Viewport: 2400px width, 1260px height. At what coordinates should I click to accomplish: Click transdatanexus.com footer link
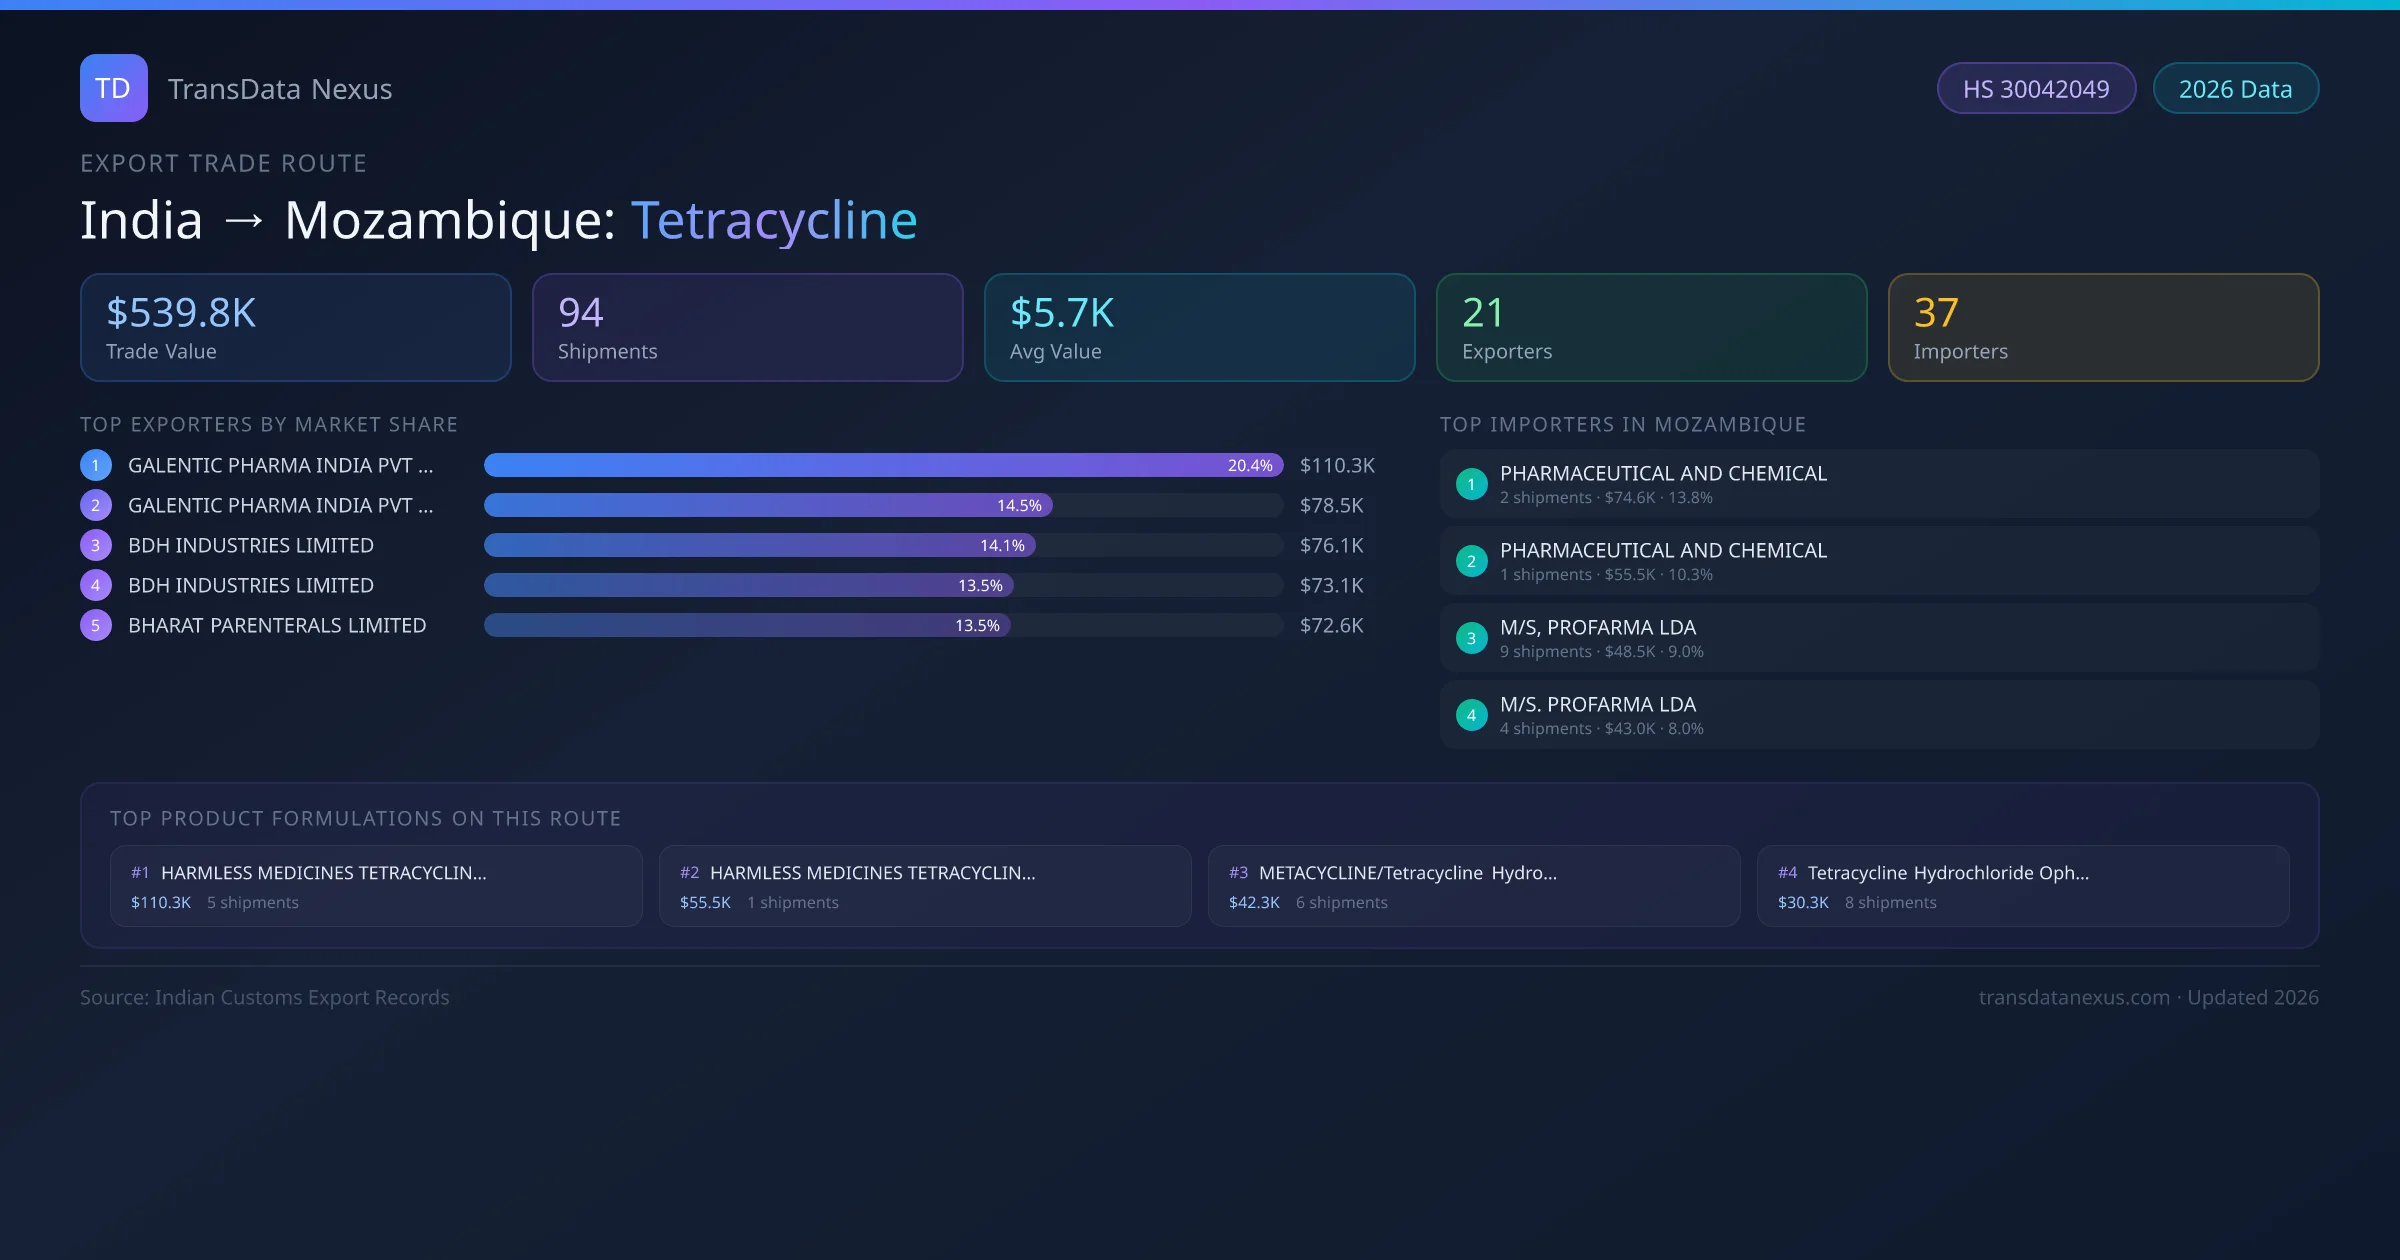coord(2074,997)
